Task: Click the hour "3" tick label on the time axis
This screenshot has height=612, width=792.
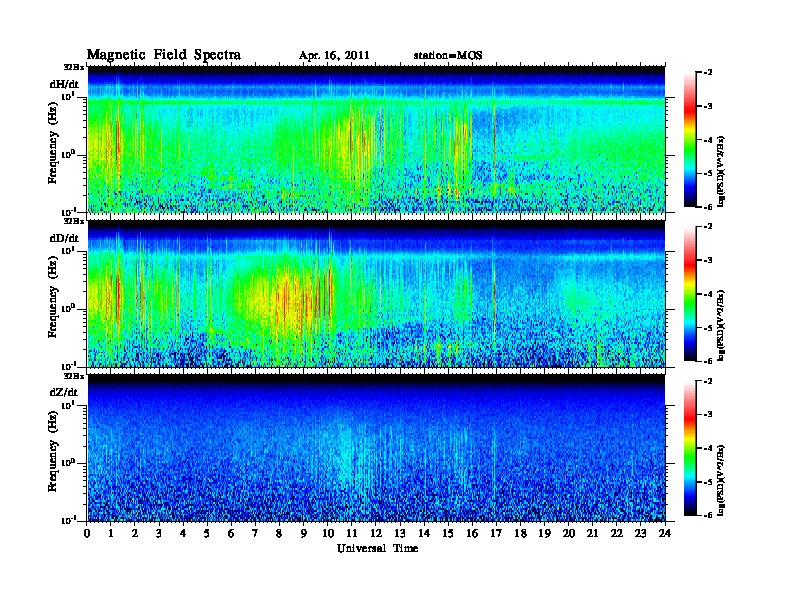Action: coord(159,533)
